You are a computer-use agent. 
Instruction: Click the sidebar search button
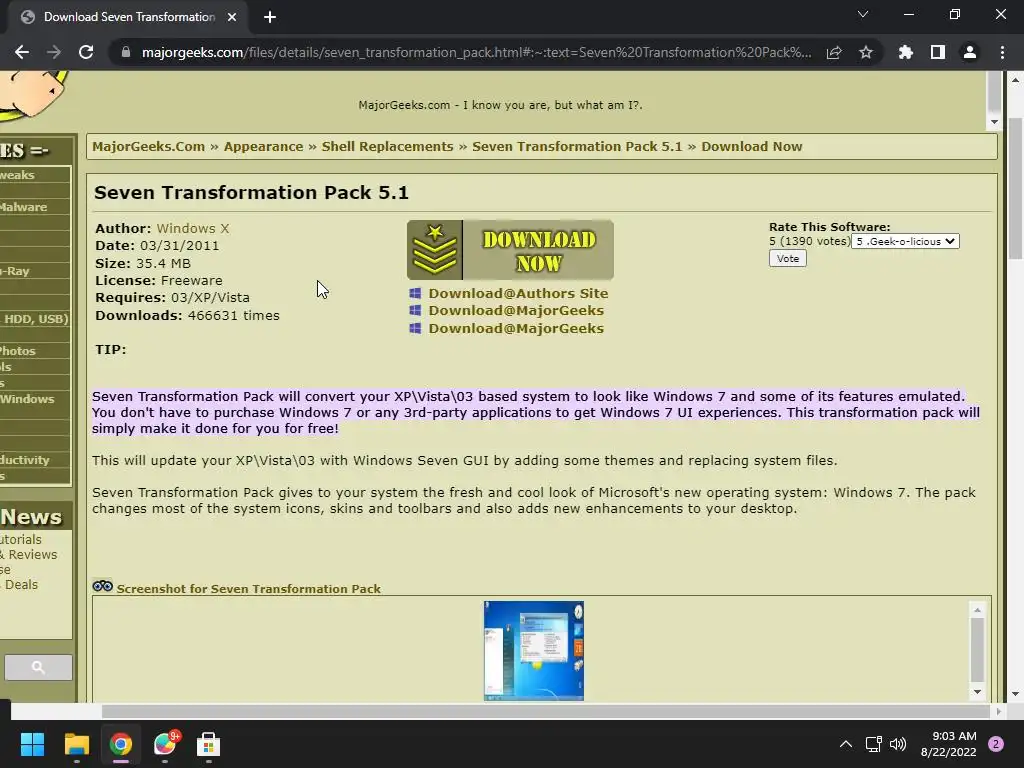39,667
